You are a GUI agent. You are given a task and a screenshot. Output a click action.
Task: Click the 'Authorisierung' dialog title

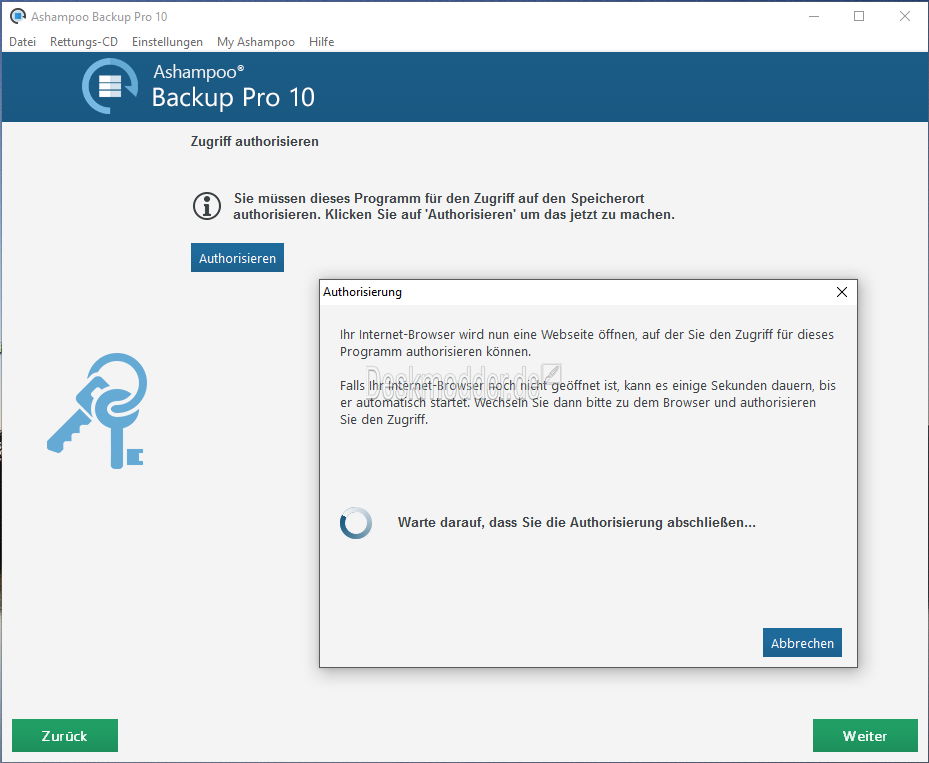(x=363, y=292)
